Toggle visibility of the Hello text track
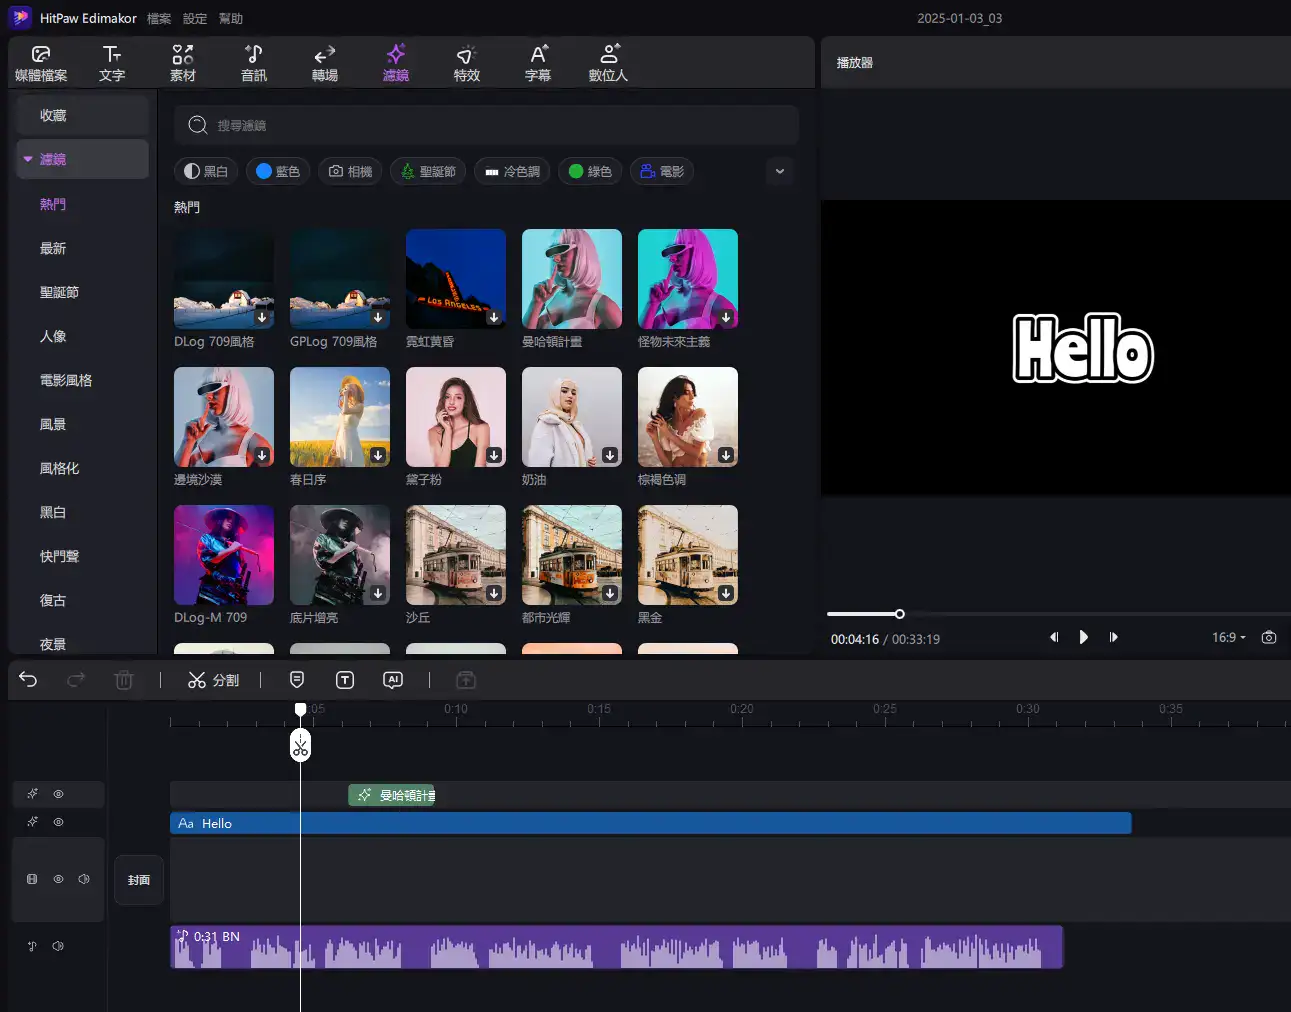 pos(59,822)
